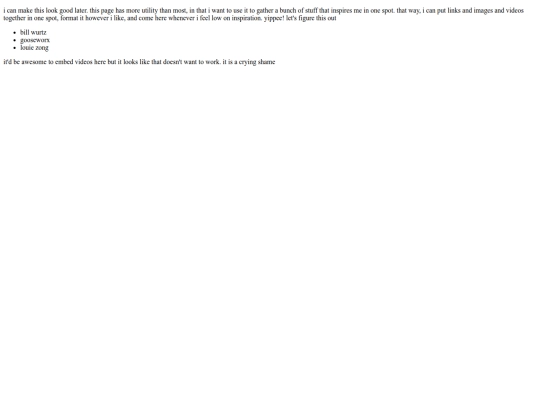Image resolution: width=540 pixels, height=405 pixels.
Task: Click the phrase 'let's figure this out'
Action: click(311, 18)
